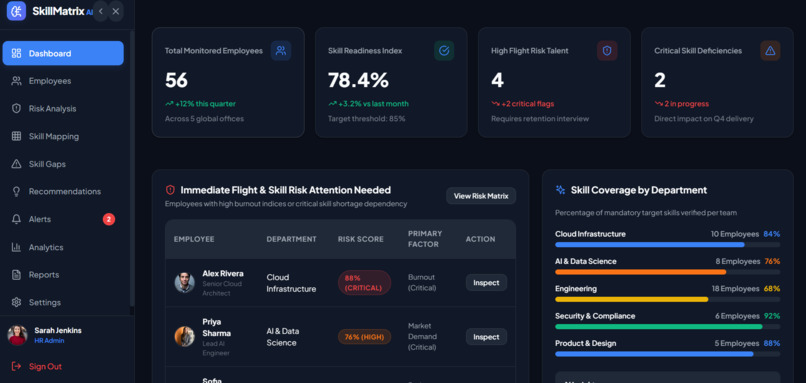Collapse sidebar with the left chevron button

tap(101, 11)
